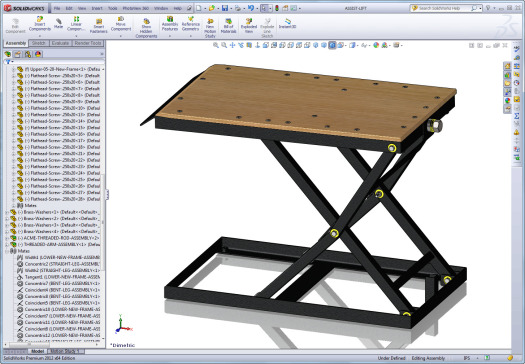Open Assembly Features

[x=170, y=23]
